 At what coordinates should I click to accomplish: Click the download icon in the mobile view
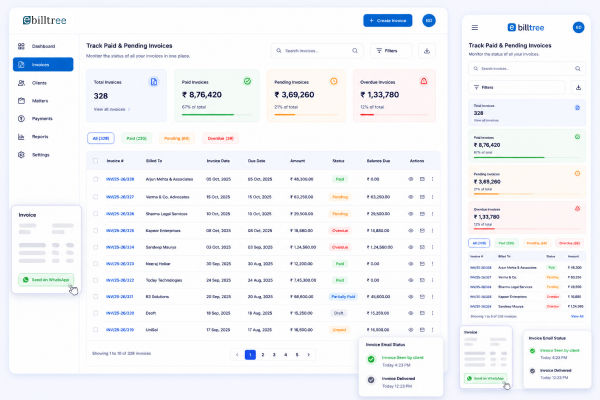coord(578,88)
